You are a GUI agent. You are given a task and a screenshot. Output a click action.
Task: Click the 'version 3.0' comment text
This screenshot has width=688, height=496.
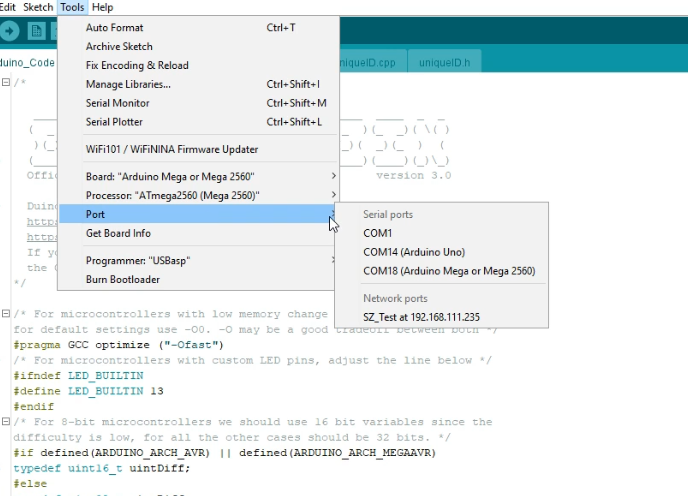tap(413, 176)
